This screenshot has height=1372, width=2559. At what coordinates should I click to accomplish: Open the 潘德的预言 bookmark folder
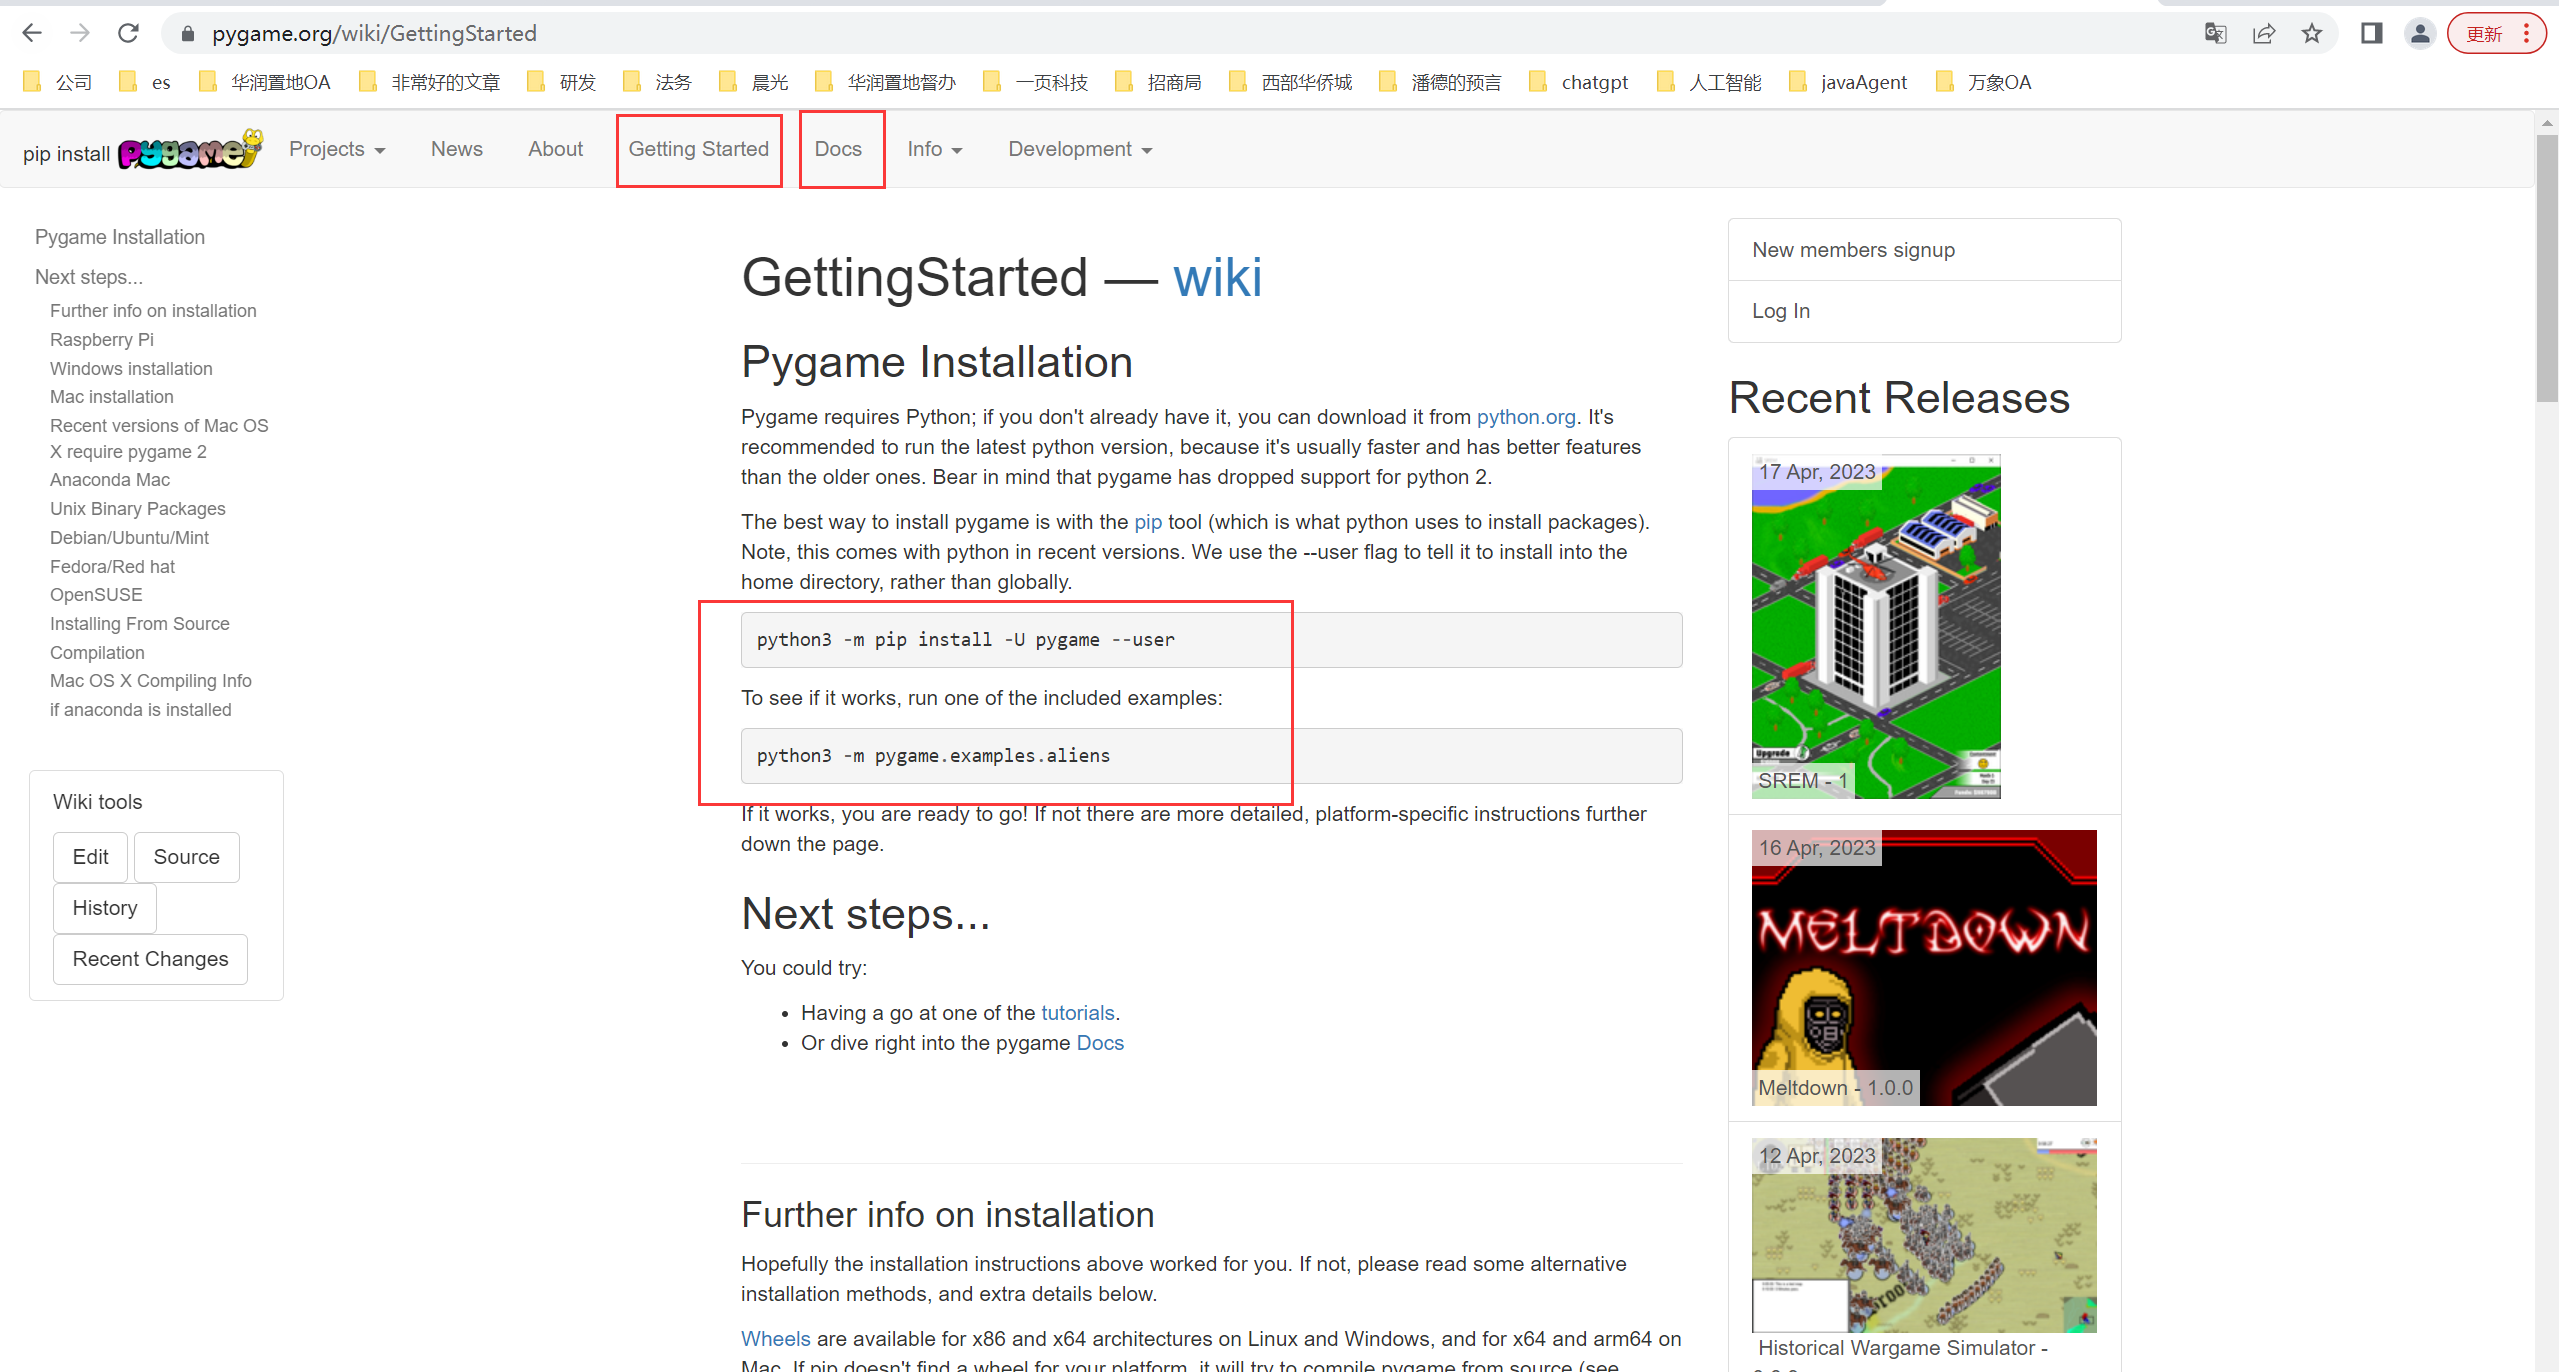click(x=1440, y=82)
